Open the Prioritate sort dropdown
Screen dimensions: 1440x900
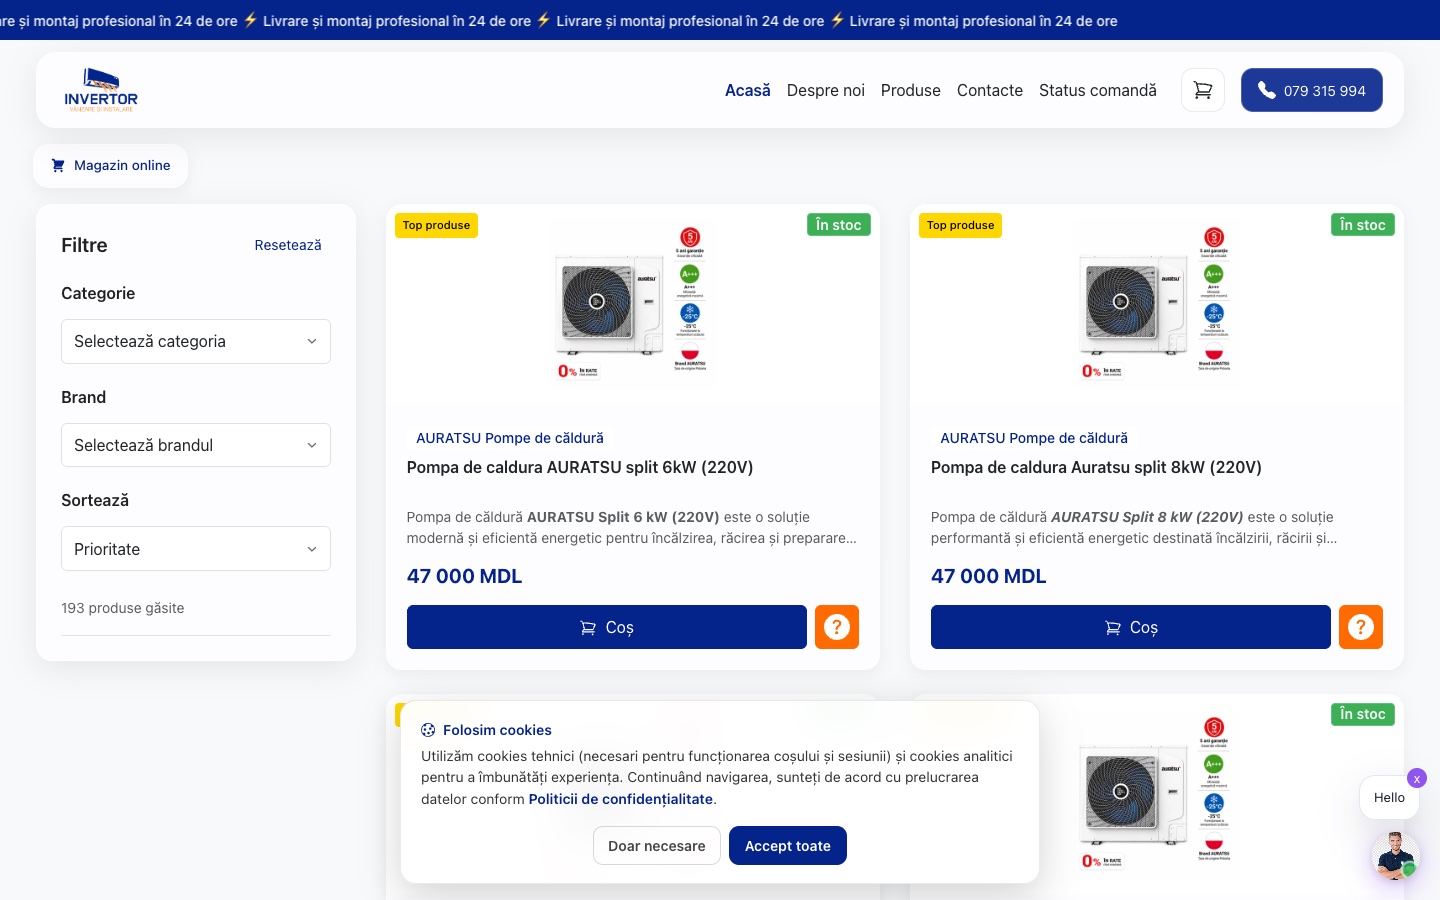[x=196, y=549]
